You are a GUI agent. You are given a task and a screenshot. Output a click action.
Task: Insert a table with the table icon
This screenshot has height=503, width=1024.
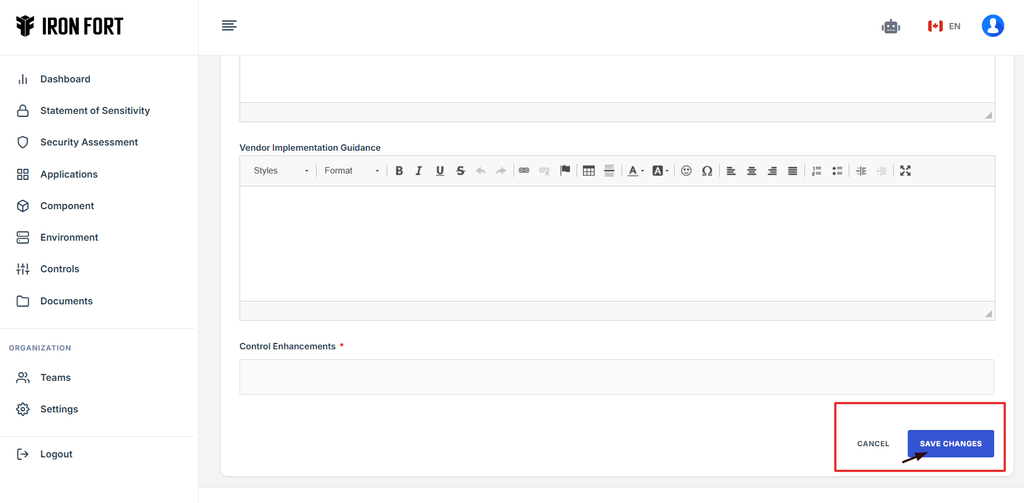click(589, 171)
